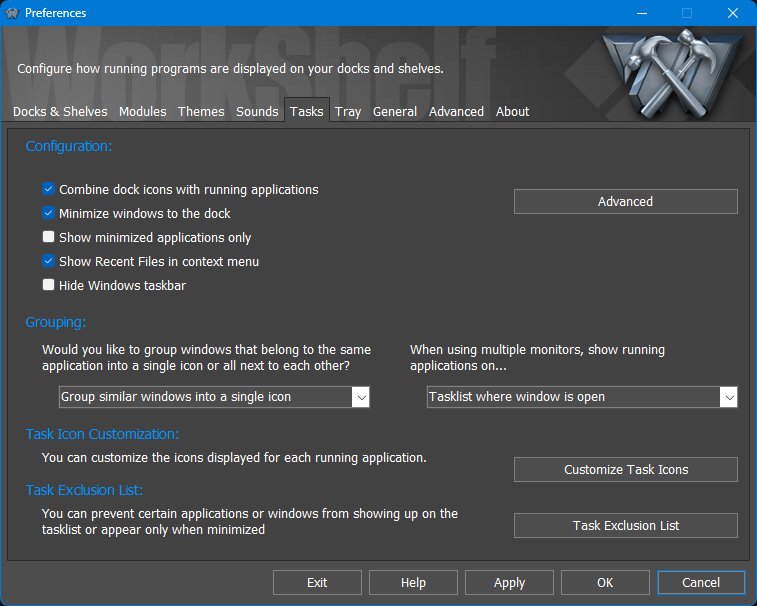Go to the Themes tab
This screenshot has height=606, width=757.
[x=201, y=112]
